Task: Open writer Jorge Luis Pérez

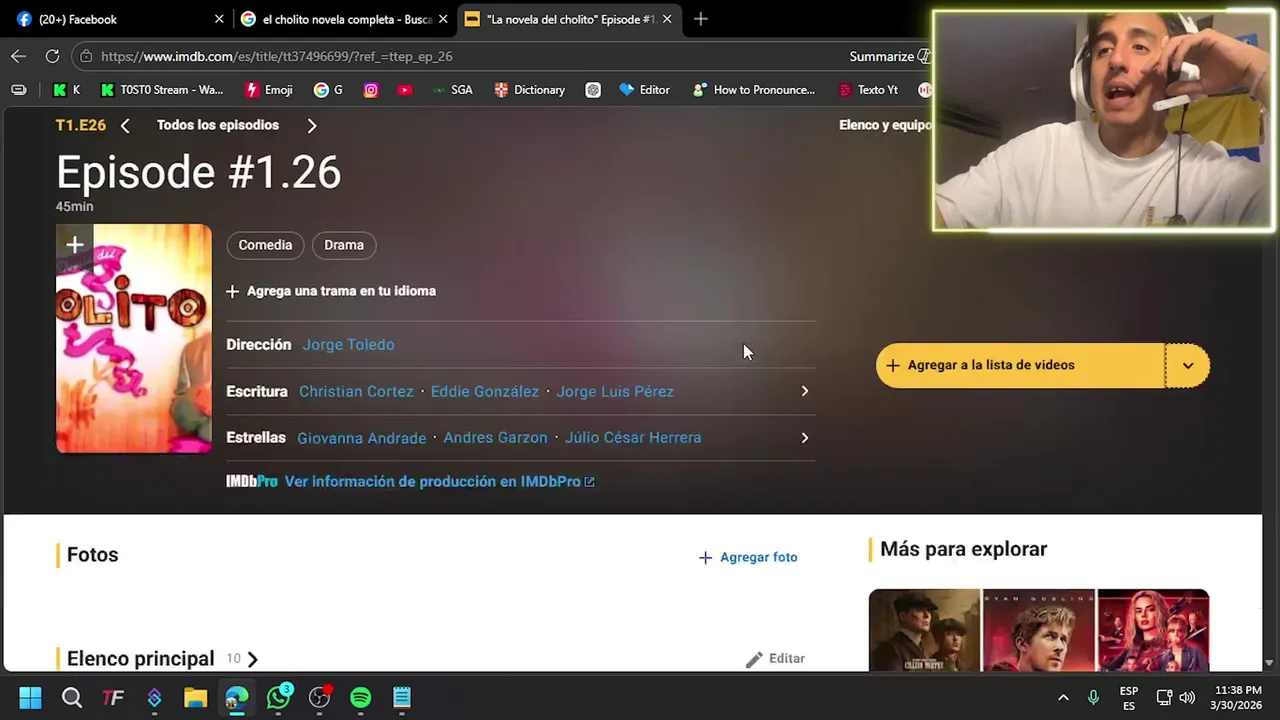Action: click(x=615, y=391)
